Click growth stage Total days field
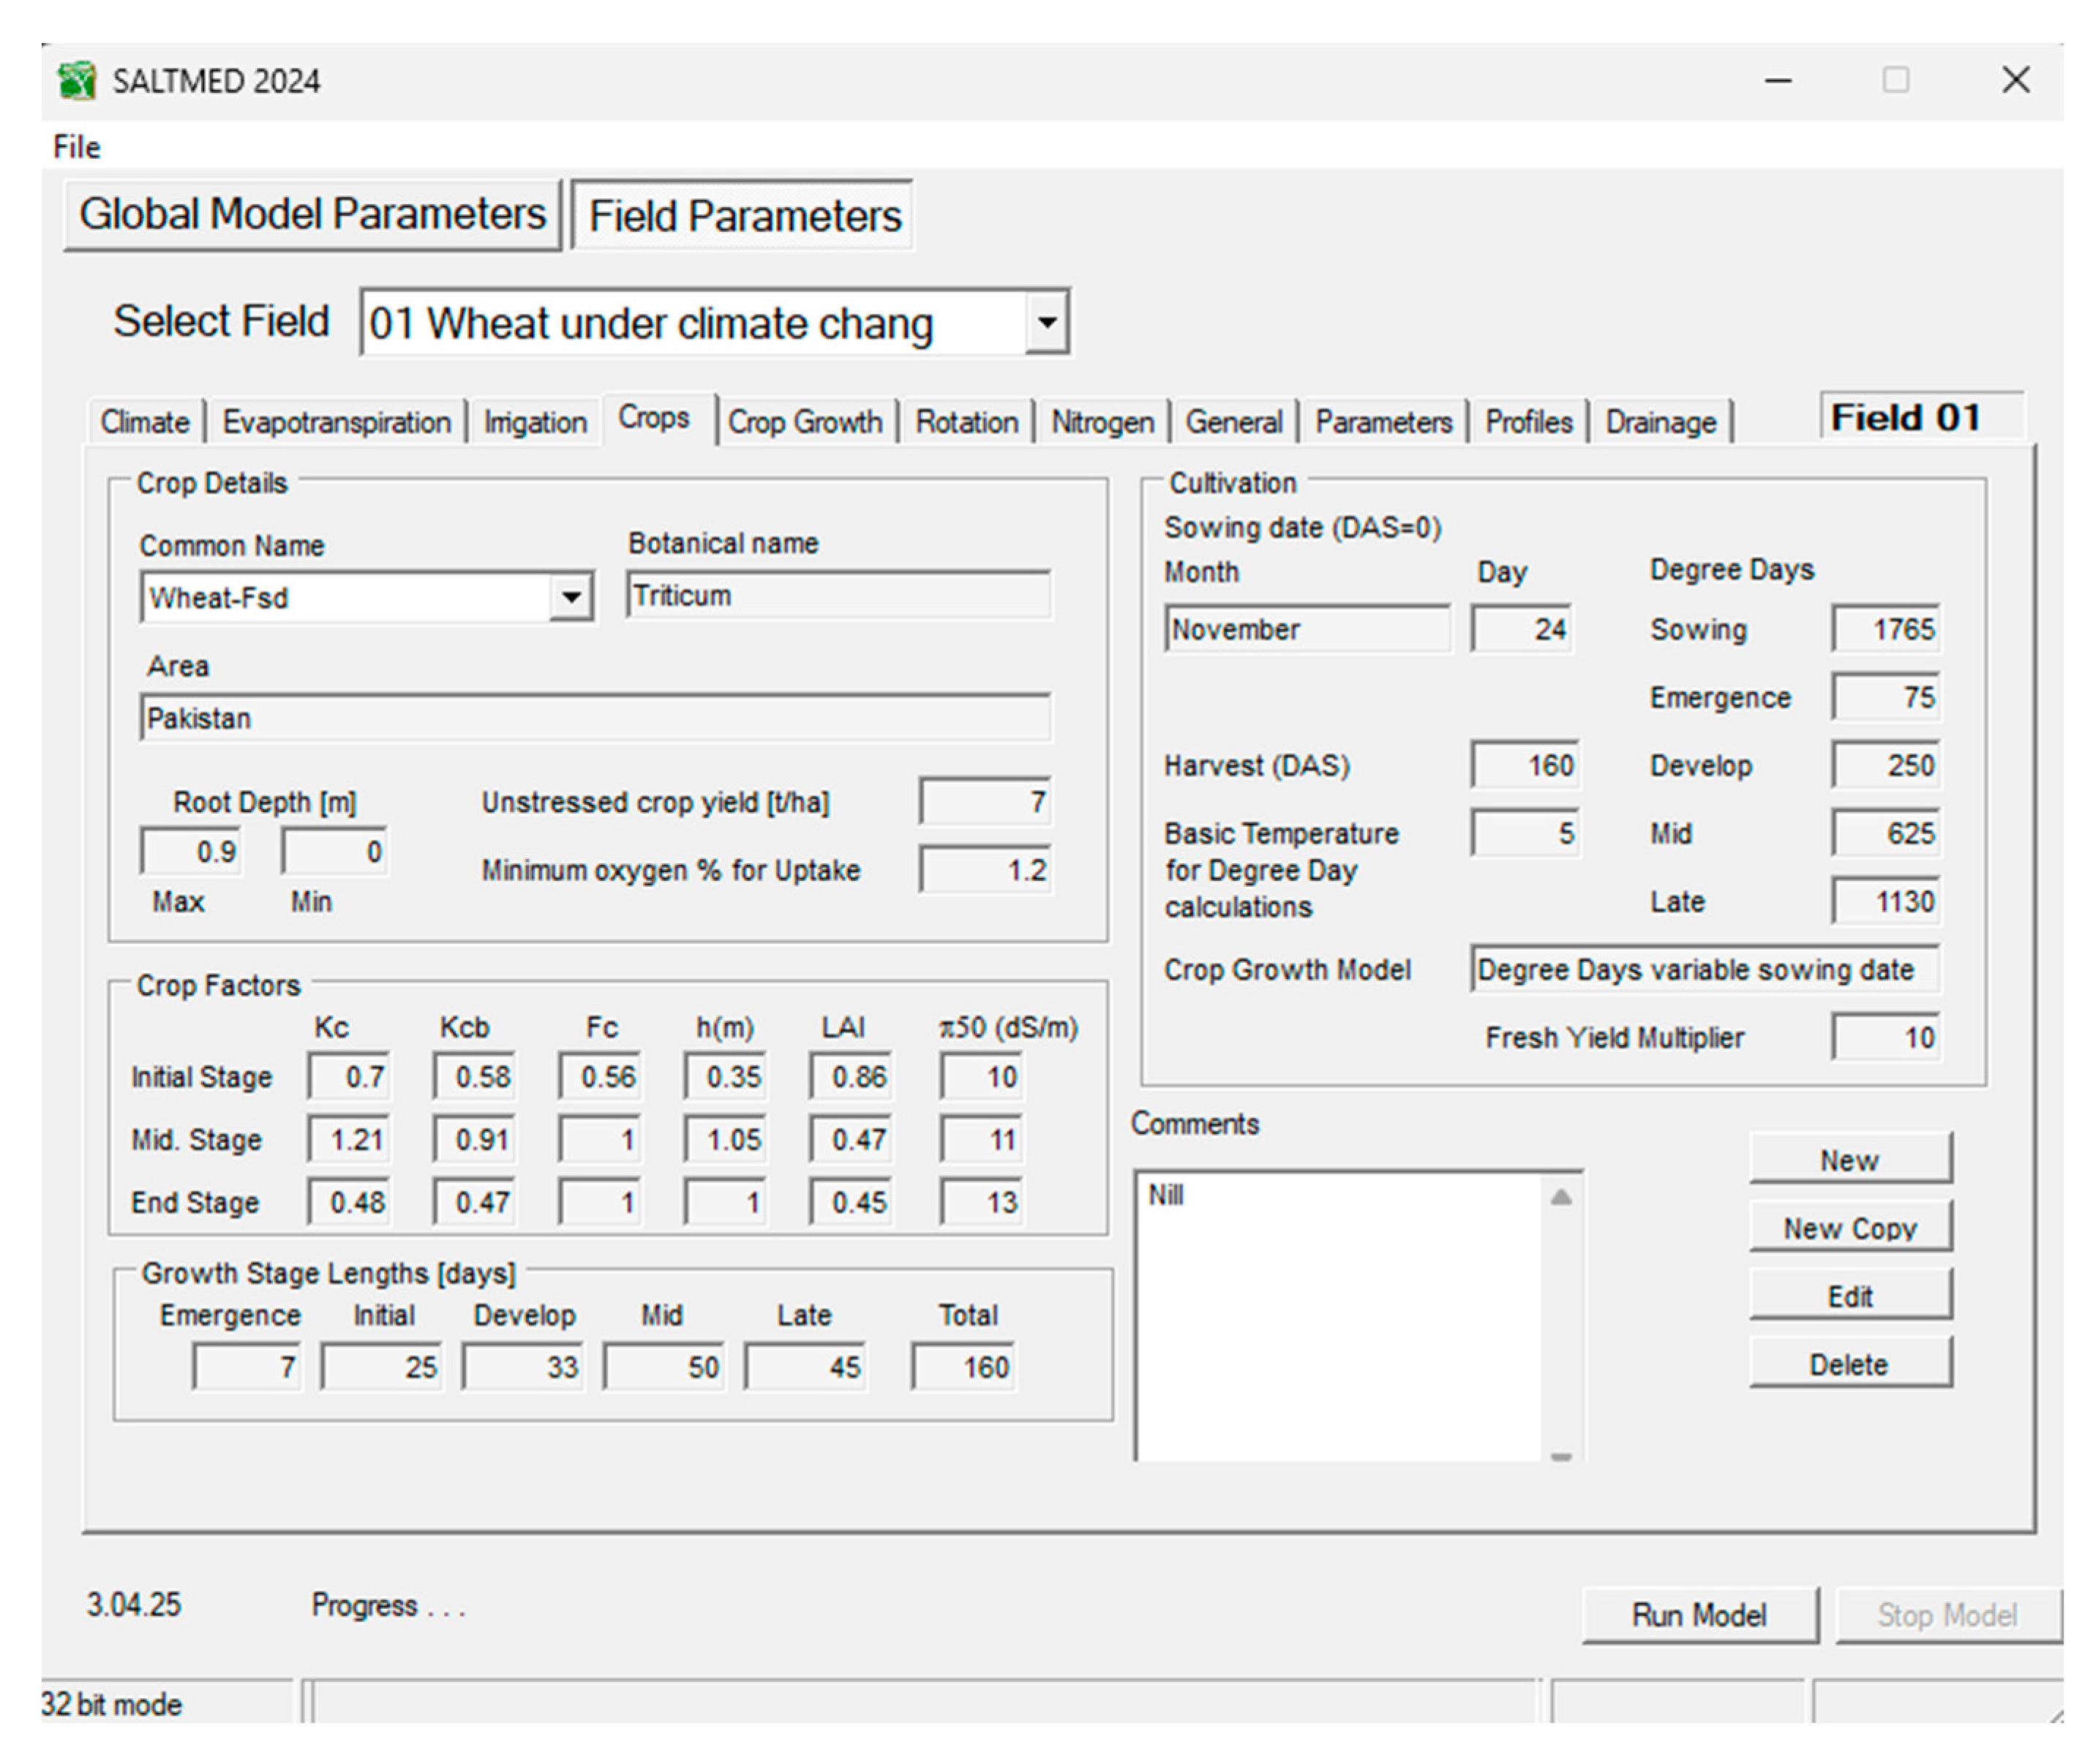The width and height of the screenshot is (2087, 1764). [962, 1366]
